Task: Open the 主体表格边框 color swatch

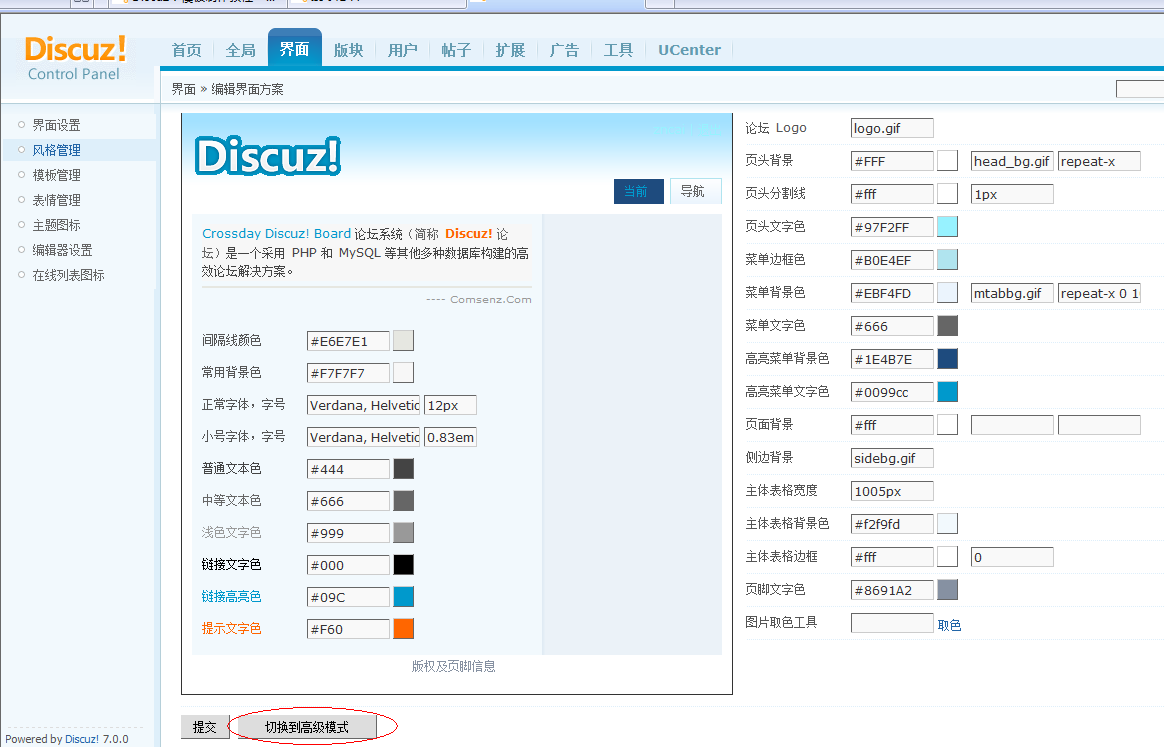Action: click(x=947, y=556)
